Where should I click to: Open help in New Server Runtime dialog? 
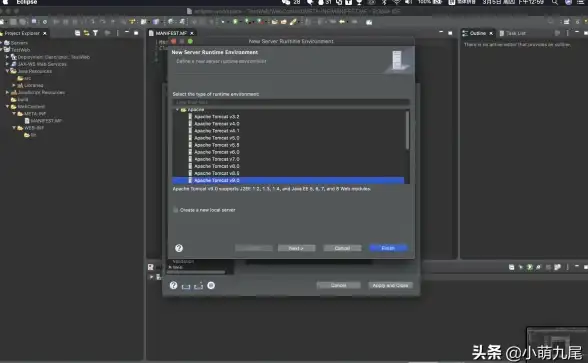[179, 248]
